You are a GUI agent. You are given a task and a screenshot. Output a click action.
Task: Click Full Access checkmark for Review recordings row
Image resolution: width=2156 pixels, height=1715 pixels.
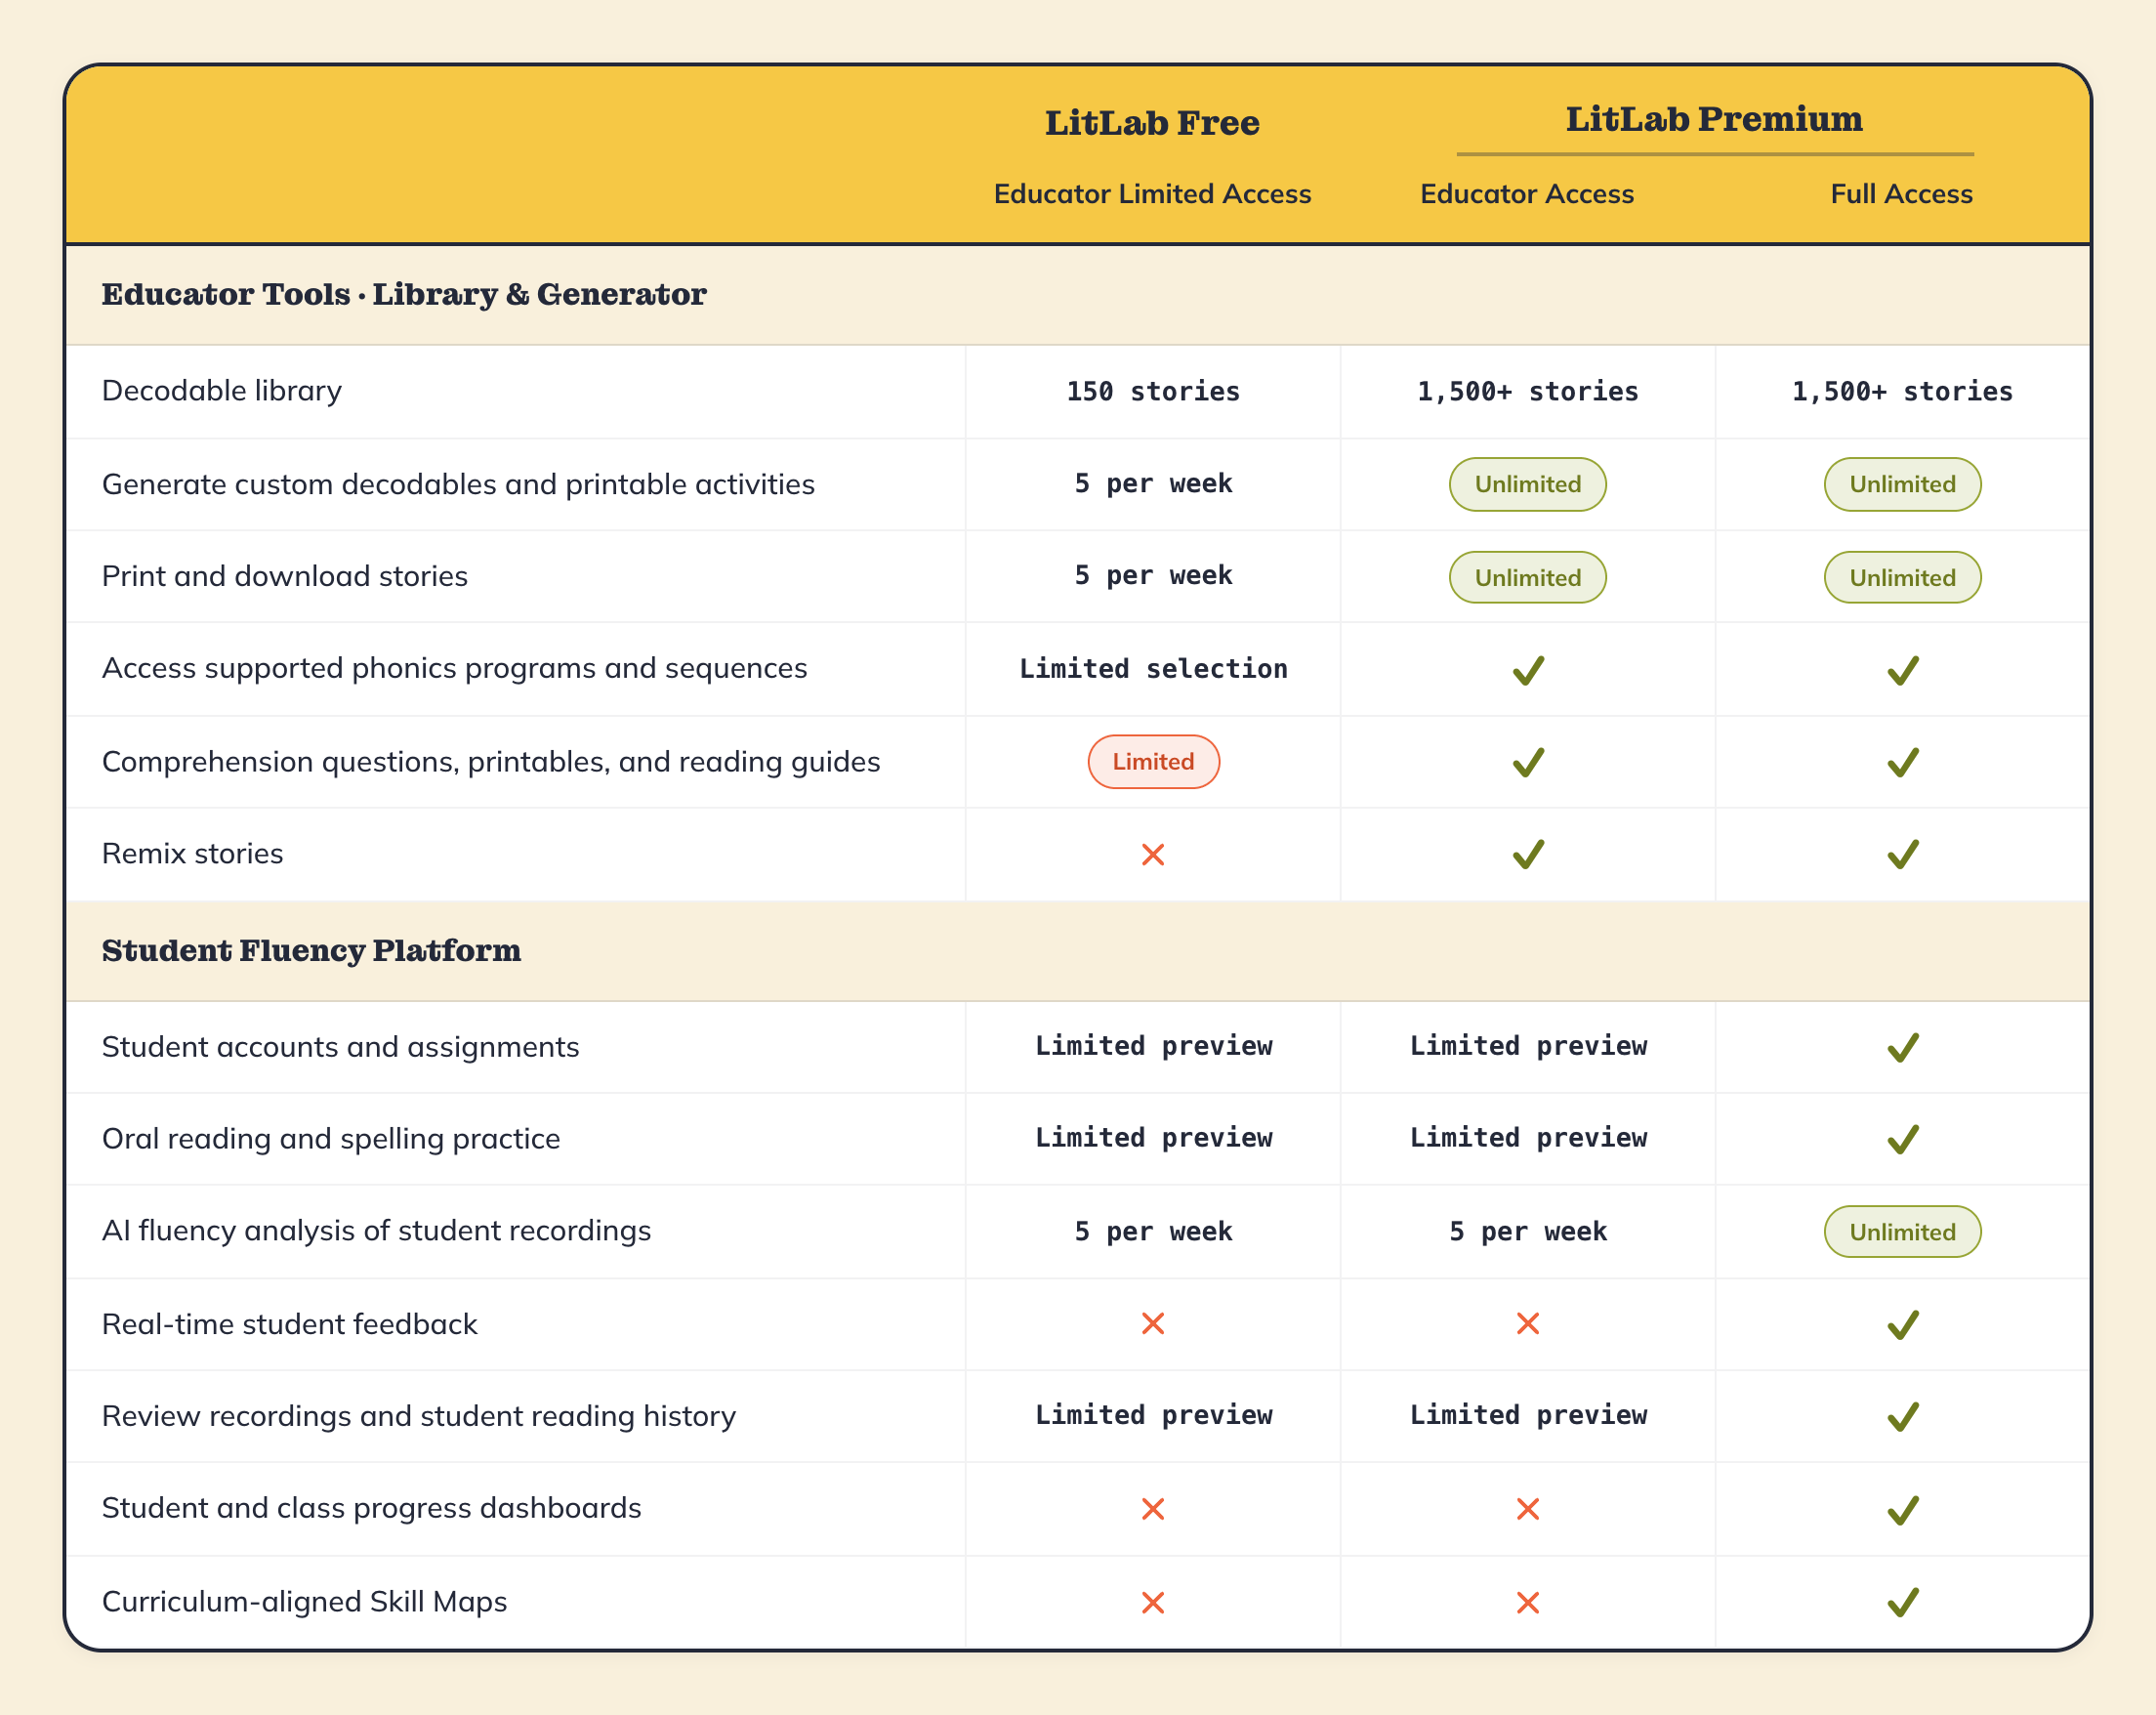1902,1416
